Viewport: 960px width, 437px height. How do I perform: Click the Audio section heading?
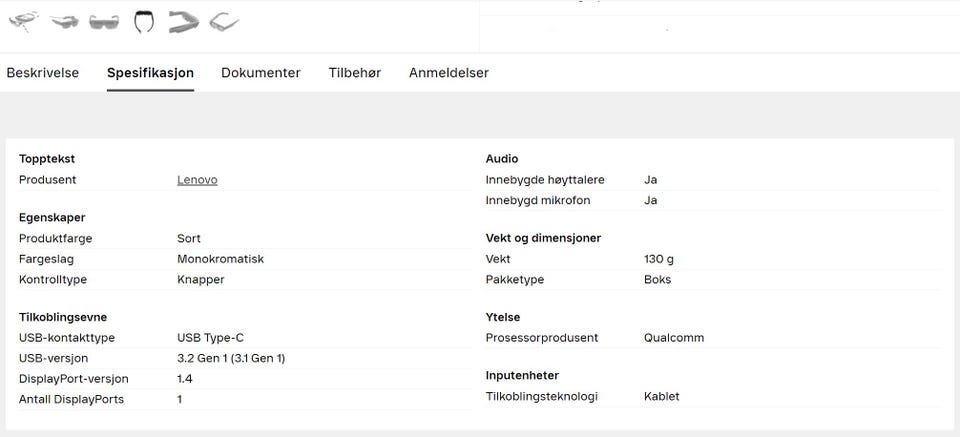[502, 159]
